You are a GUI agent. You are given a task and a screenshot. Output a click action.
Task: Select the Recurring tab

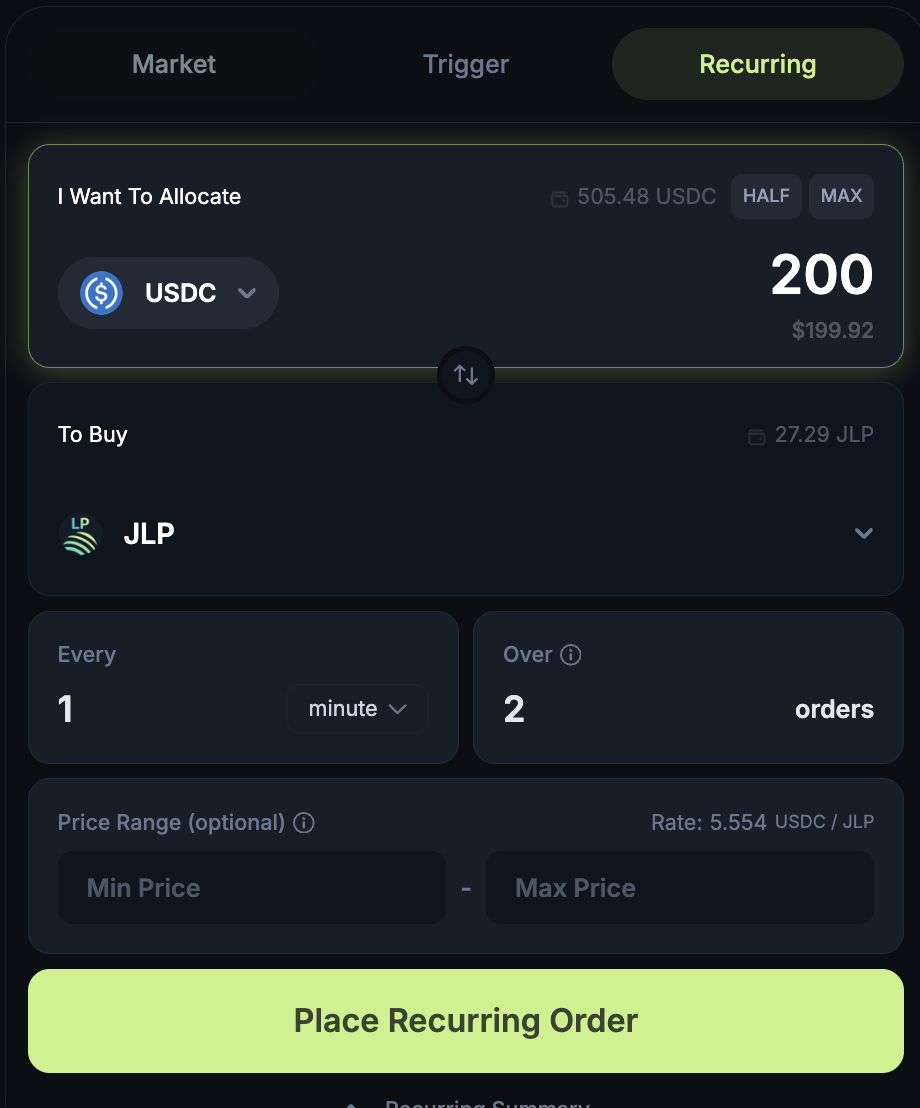tap(757, 64)
